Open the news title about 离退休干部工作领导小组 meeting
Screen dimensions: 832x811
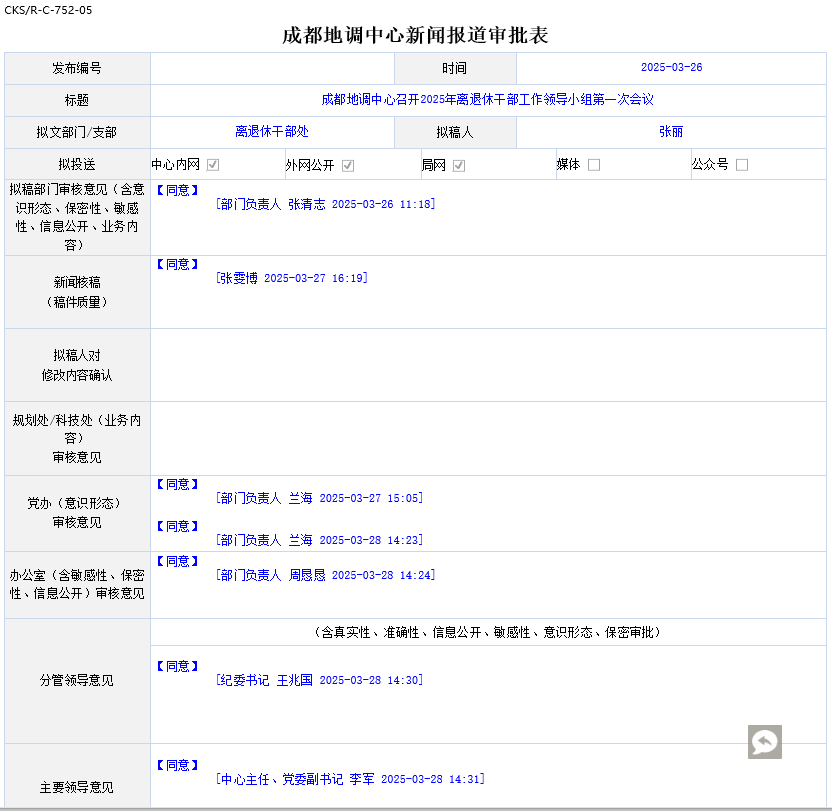pos(487,100)
